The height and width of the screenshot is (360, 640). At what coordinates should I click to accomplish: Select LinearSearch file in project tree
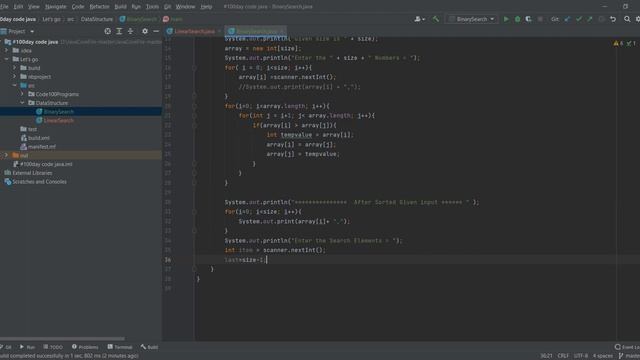click(59, 120)
